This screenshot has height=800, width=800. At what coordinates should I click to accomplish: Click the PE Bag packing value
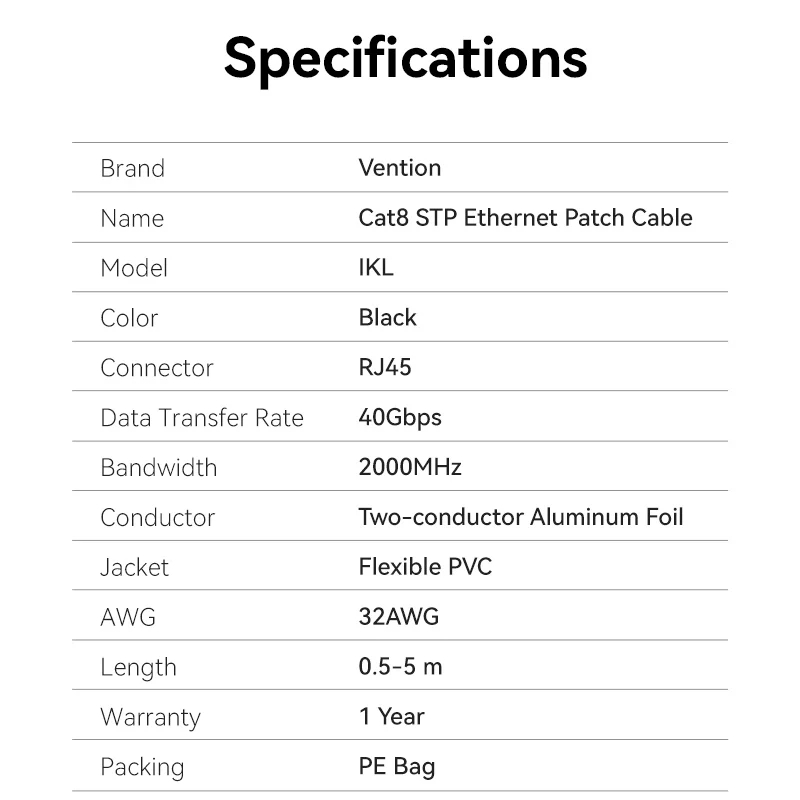[x=397, y=767]
